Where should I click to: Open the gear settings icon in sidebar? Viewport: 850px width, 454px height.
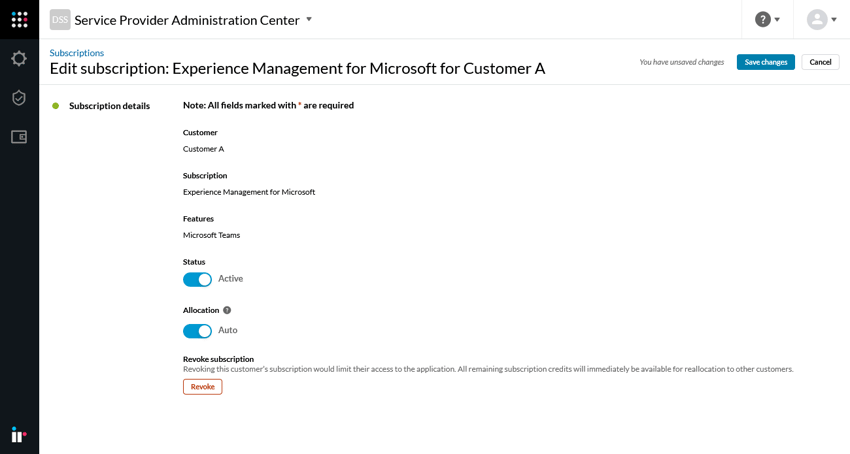point(19,59)
